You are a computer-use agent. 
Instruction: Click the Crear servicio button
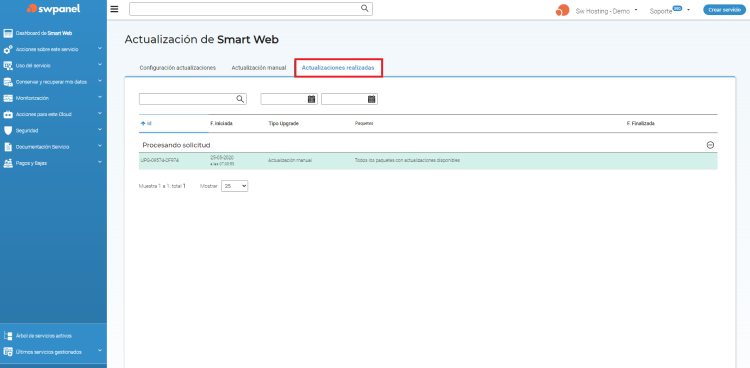725,10
